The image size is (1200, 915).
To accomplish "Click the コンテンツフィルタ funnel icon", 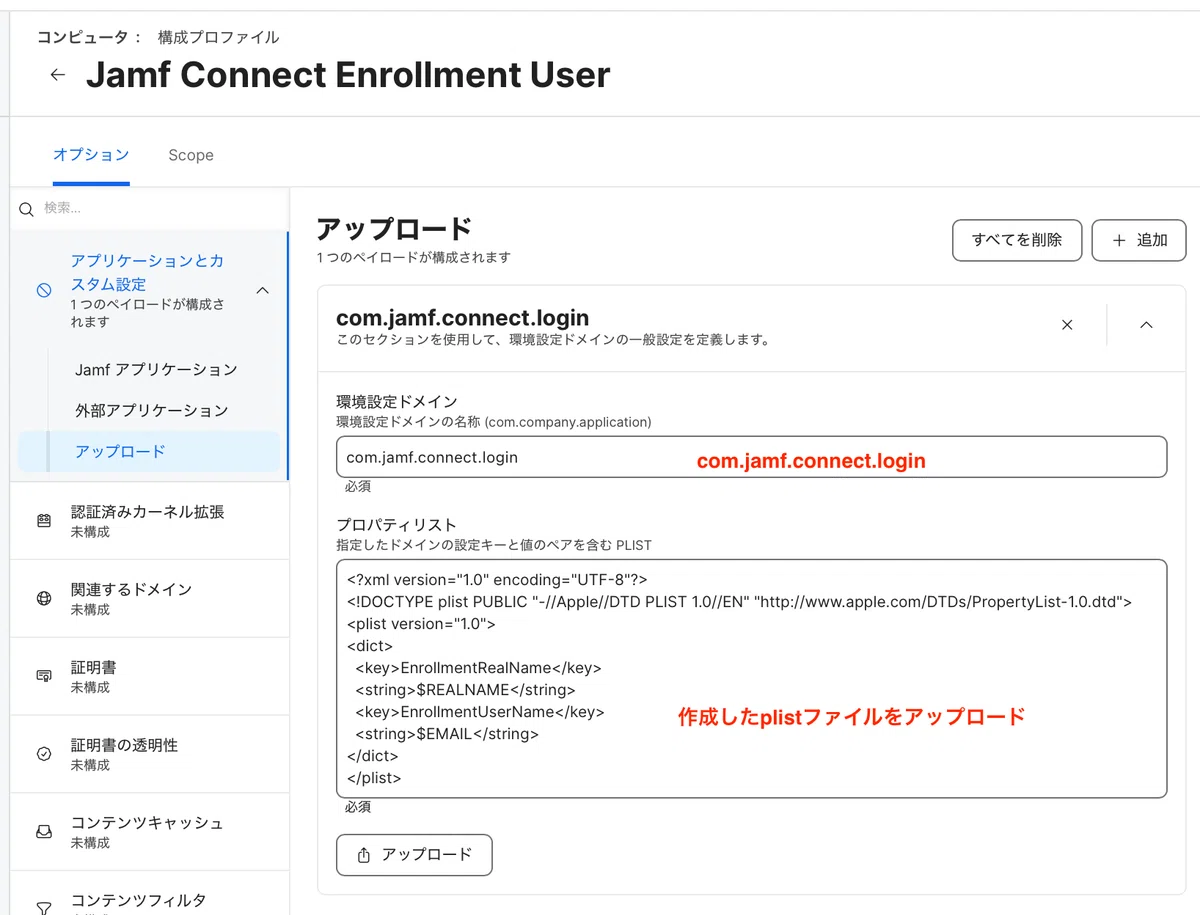I will click(44, 908).
